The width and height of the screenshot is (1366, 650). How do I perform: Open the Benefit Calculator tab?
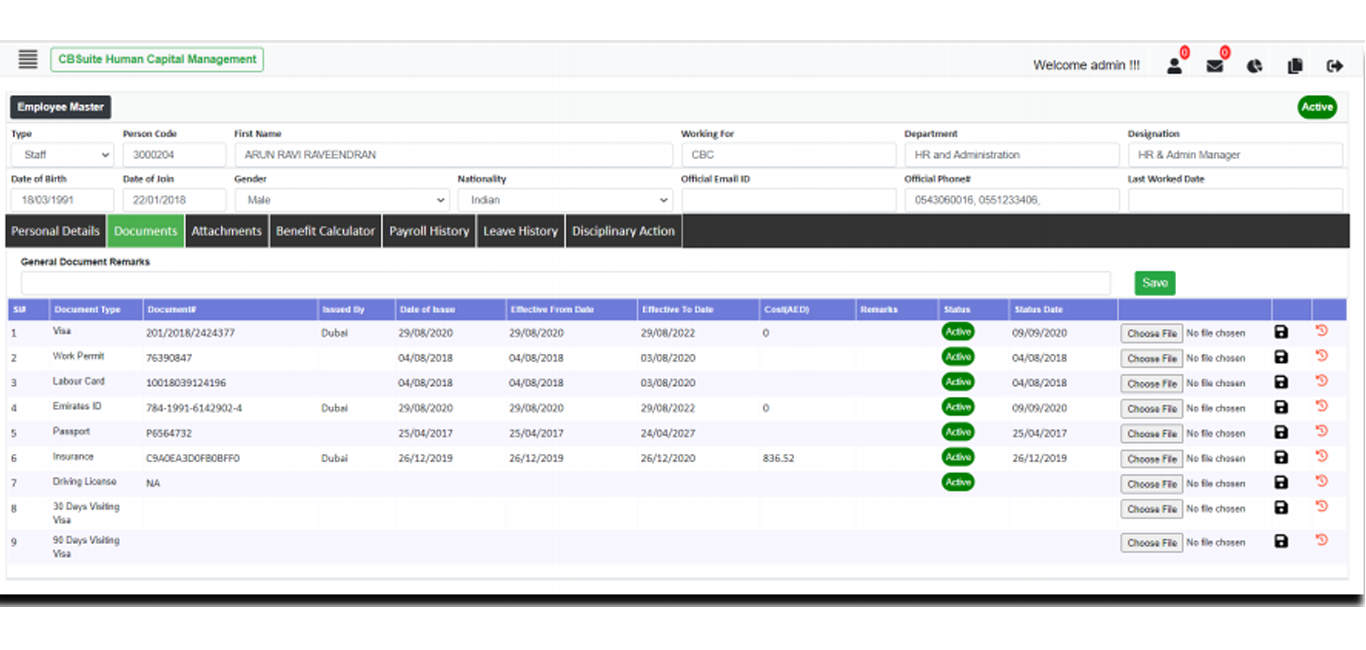click(325, 231)
